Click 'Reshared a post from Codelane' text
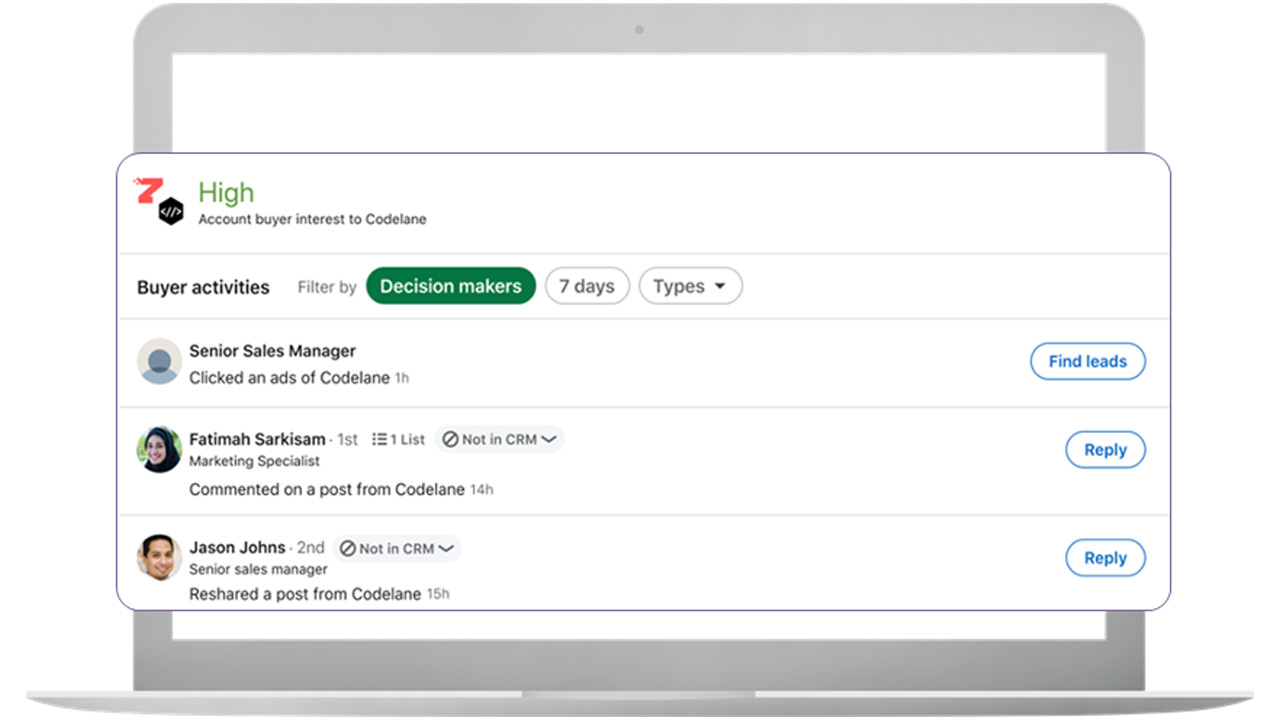The image size is (1280, 720). pyautogui.click(x=305, y=594)
